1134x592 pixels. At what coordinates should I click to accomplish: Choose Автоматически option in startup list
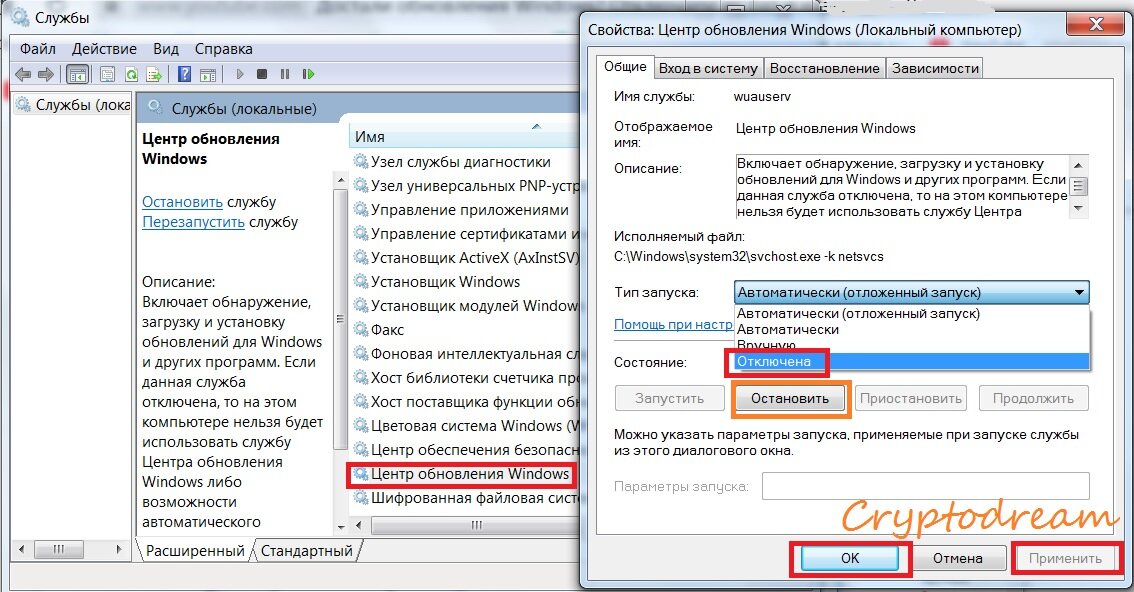[911, 330]
